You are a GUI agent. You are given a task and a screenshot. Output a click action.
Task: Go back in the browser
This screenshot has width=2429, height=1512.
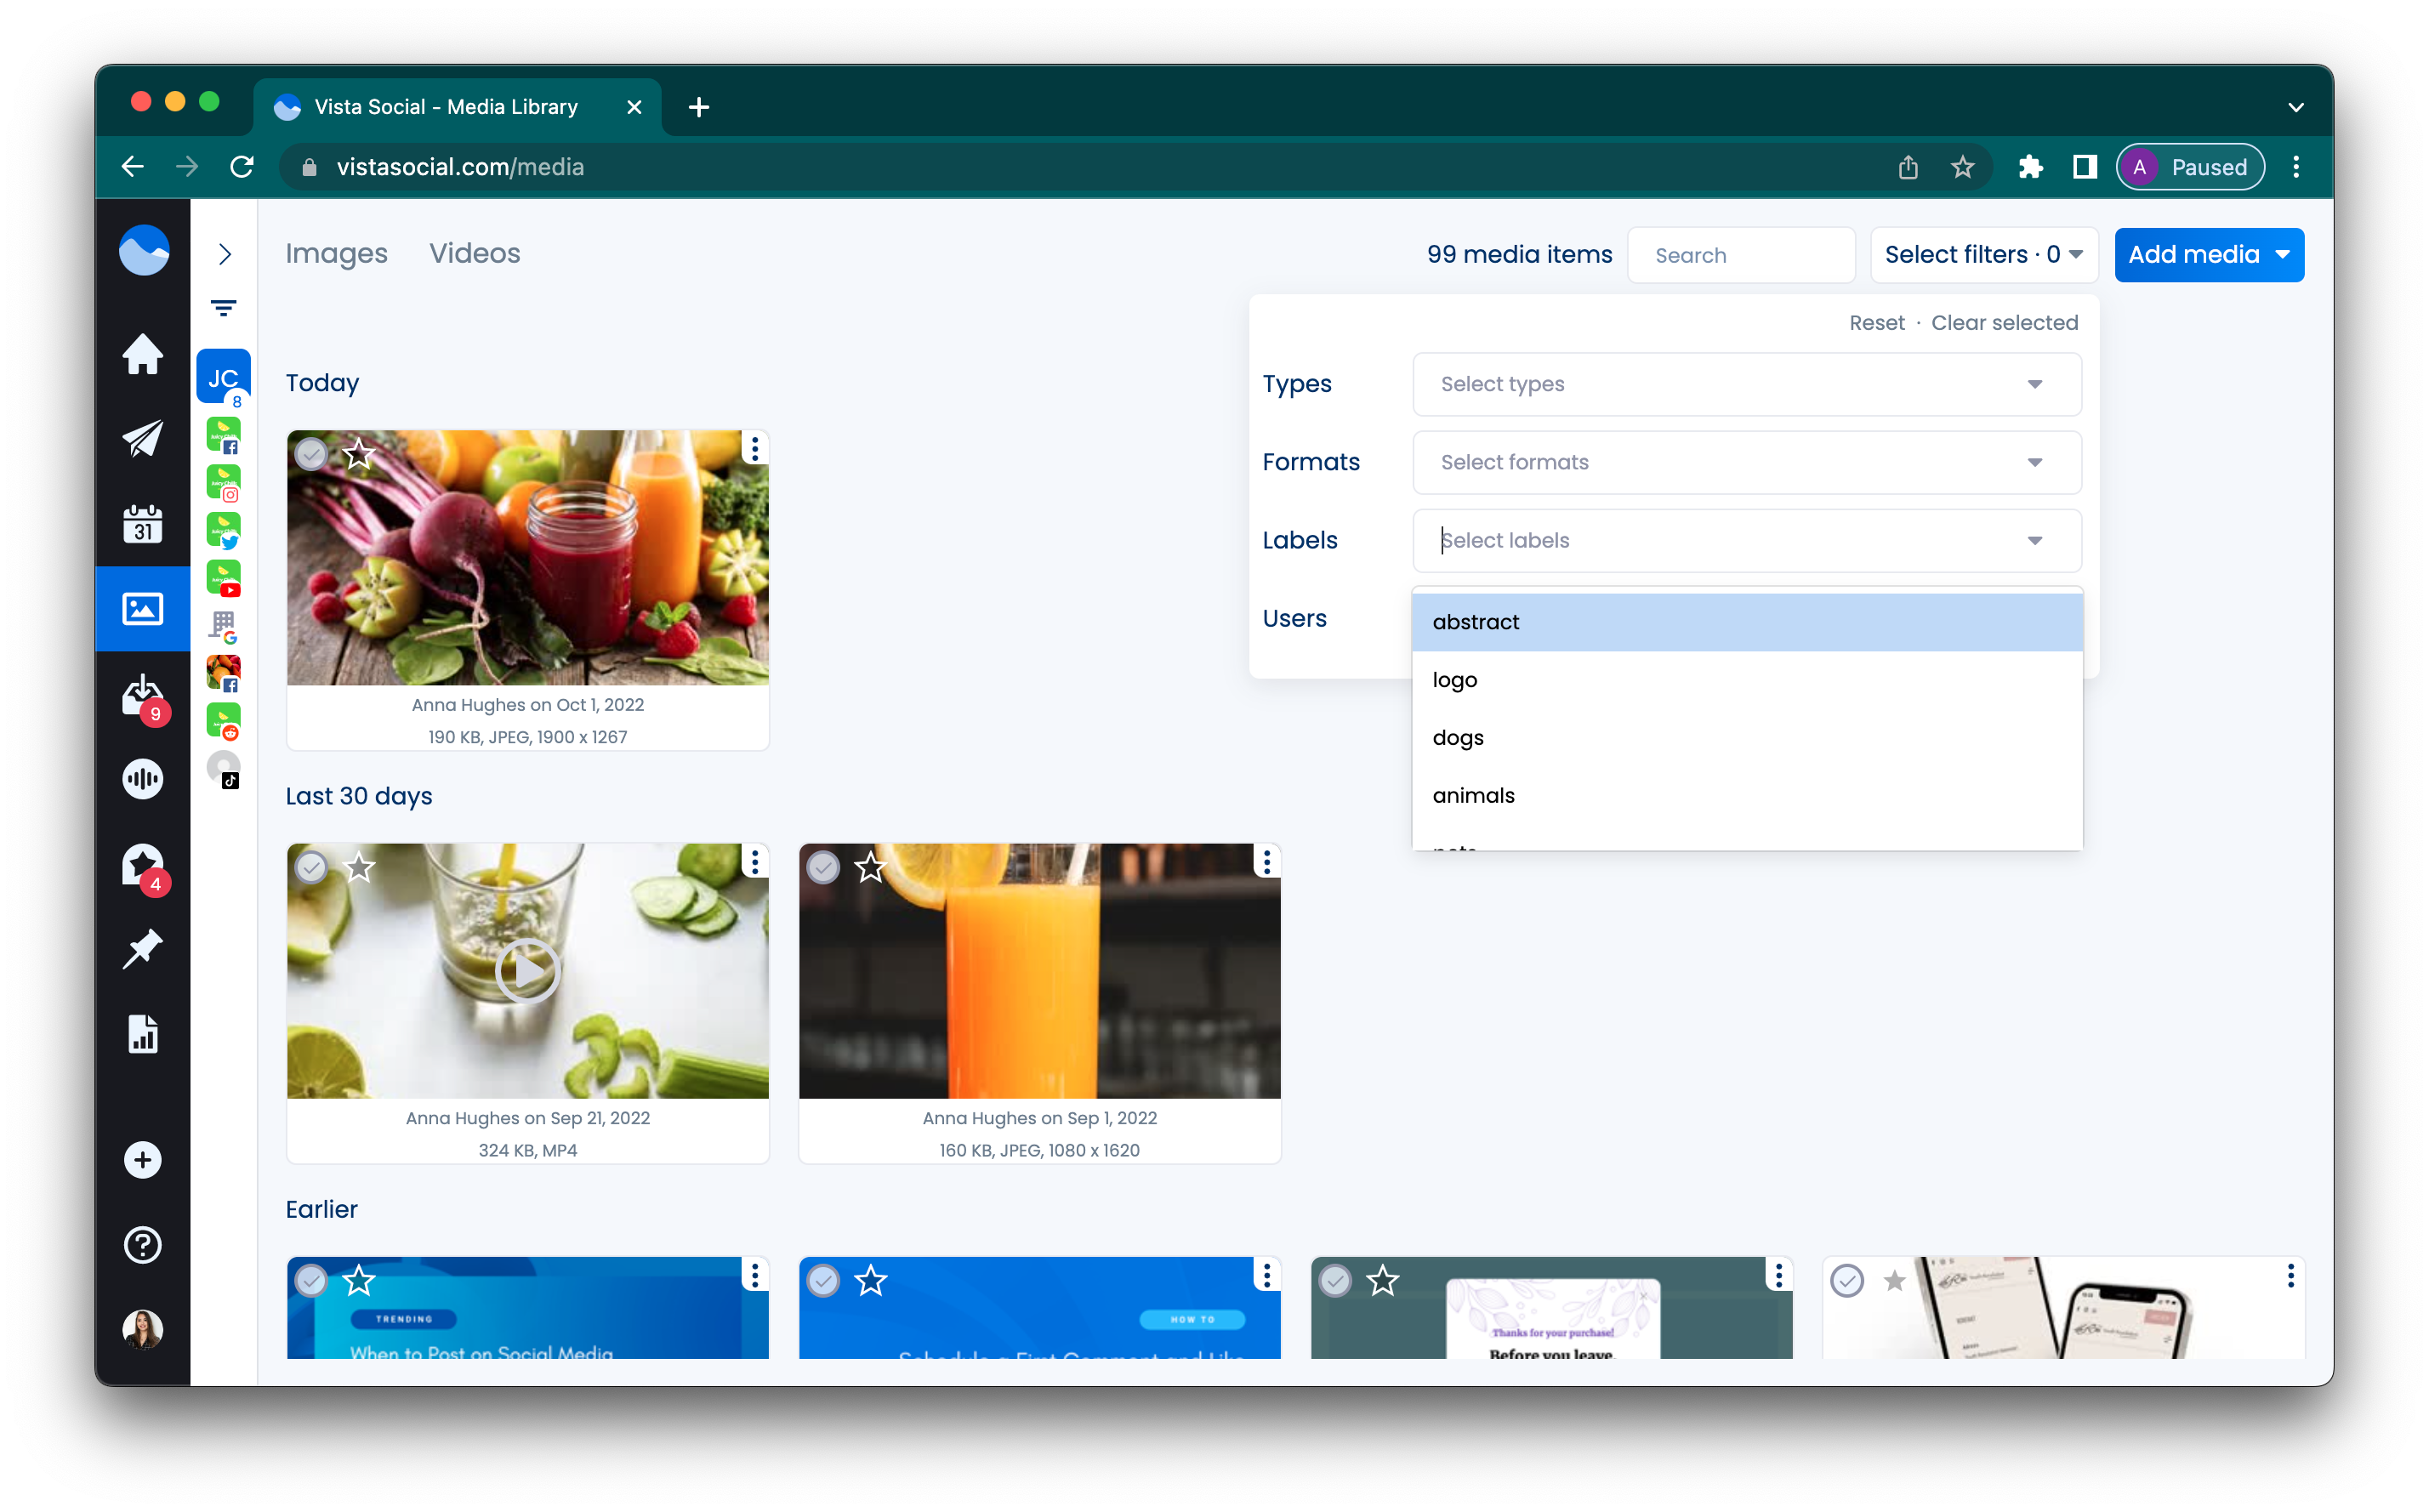pyautogui.click(x=133, y=167)
